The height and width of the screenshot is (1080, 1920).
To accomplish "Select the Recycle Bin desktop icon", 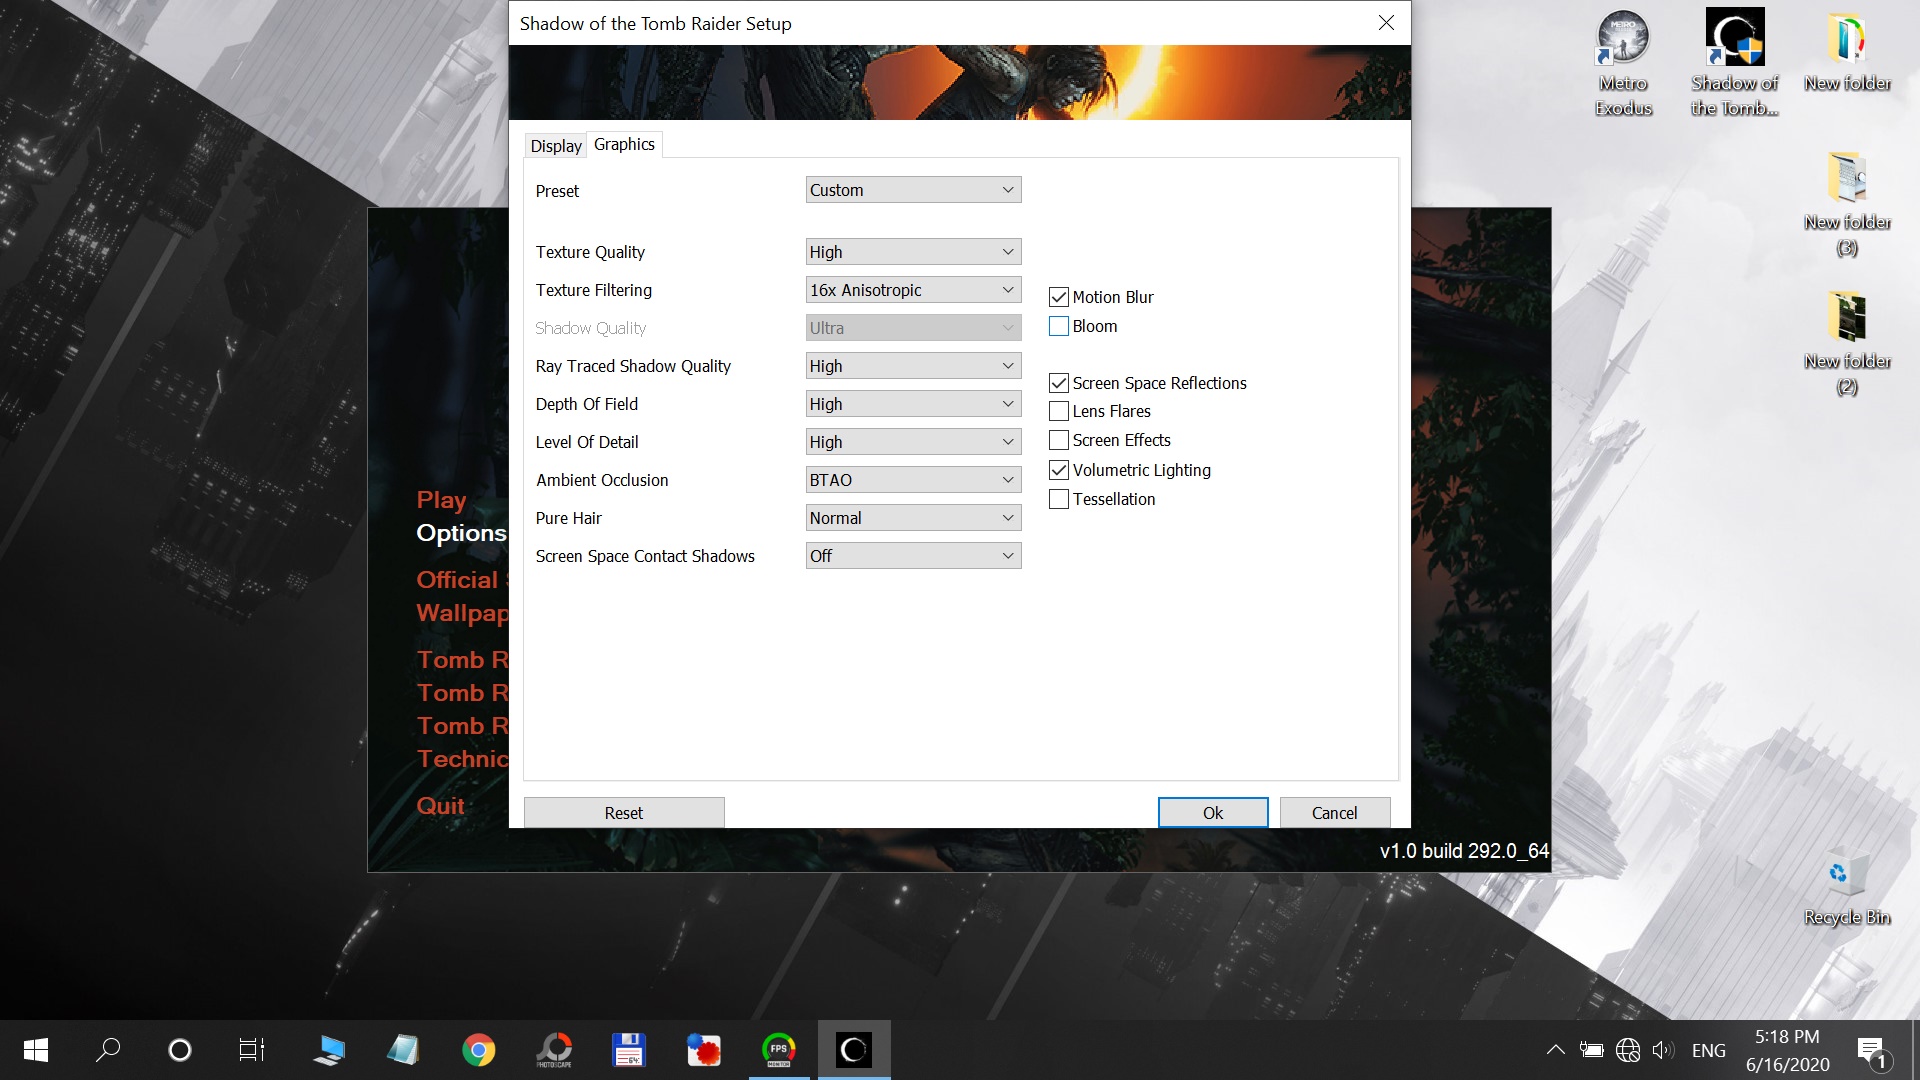I will (x=1847, y=889).
